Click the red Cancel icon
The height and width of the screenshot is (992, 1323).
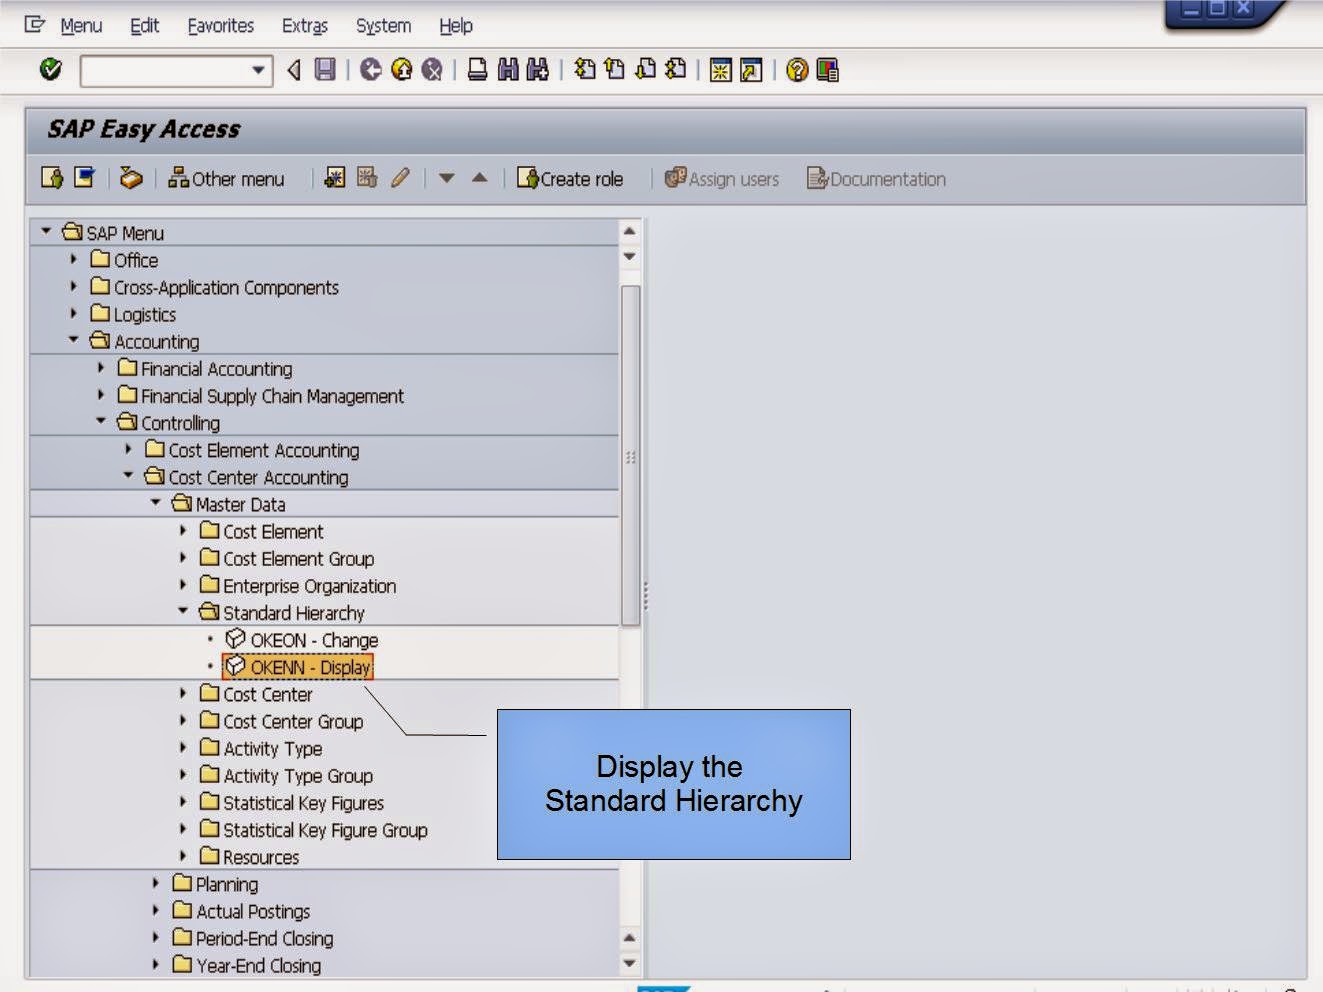(432, 69)
